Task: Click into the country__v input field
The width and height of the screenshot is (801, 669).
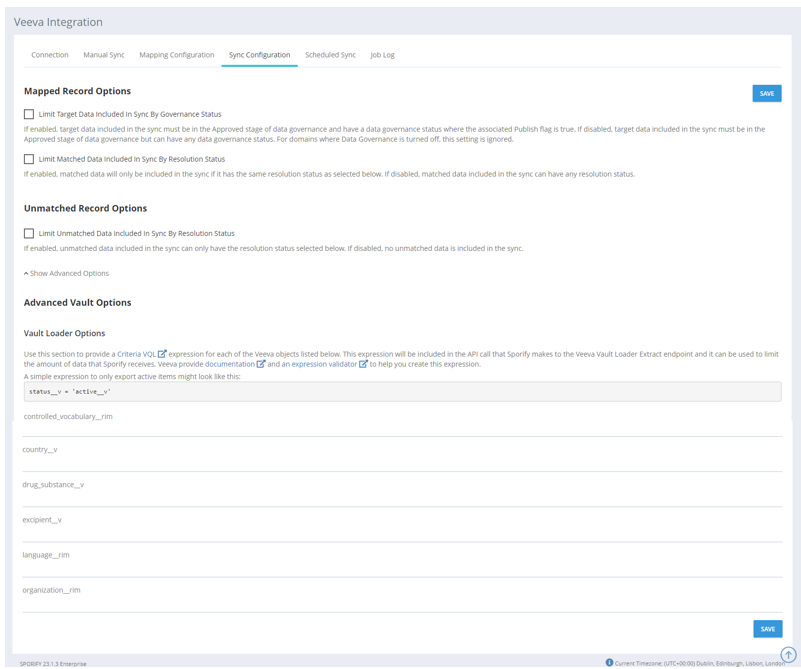Action: [x=400, y=461]
